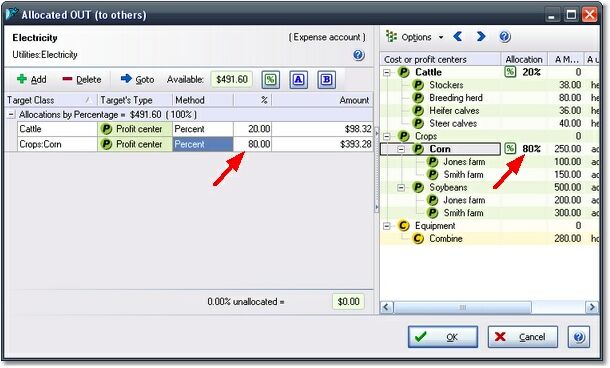The height and width of the screenshot is (368, 610).
Task: Click the blue forward arrow beside Options
Action: [x=481, y=37]
